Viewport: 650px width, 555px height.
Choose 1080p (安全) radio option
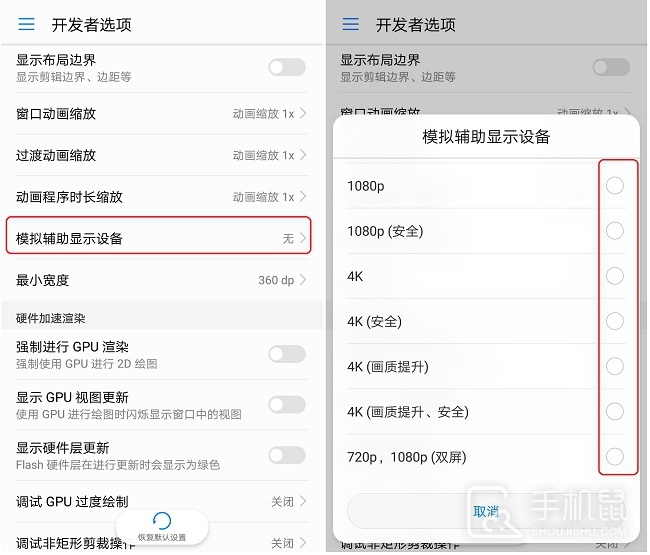pyautogui.click(x=615, y=231)
